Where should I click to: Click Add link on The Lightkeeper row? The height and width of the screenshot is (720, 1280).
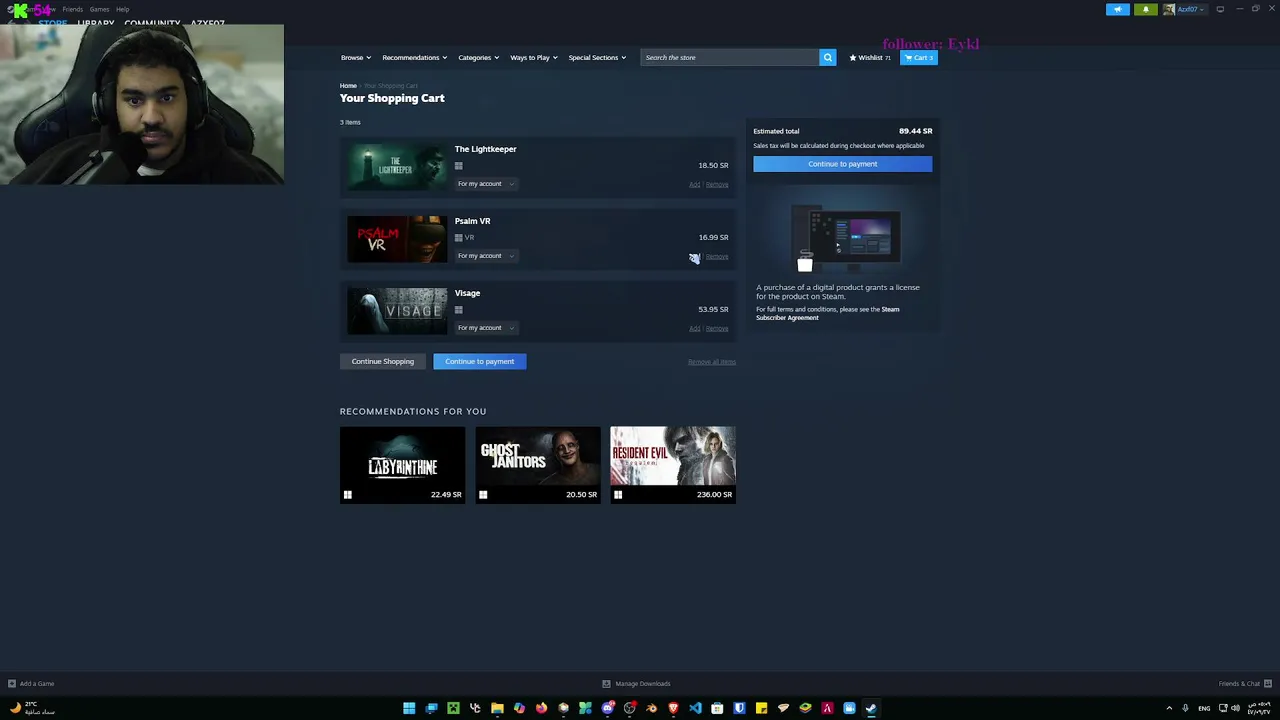tap(694, 185)
